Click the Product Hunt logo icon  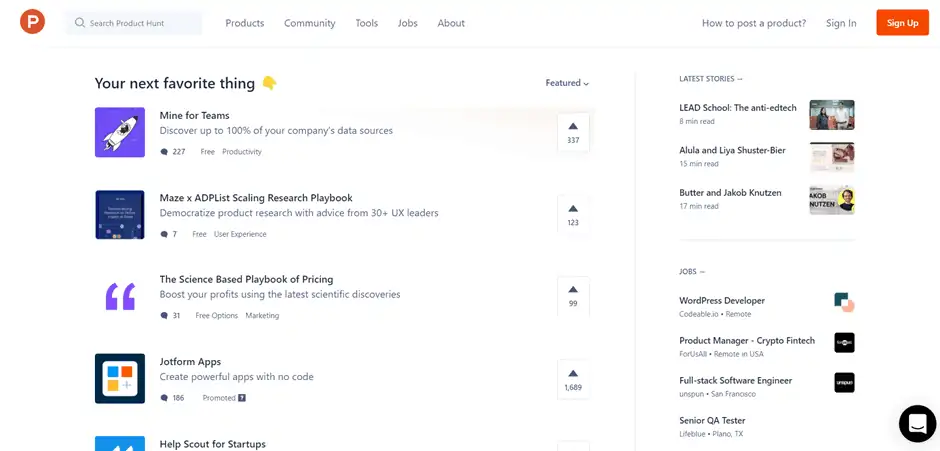pos(32,22)
